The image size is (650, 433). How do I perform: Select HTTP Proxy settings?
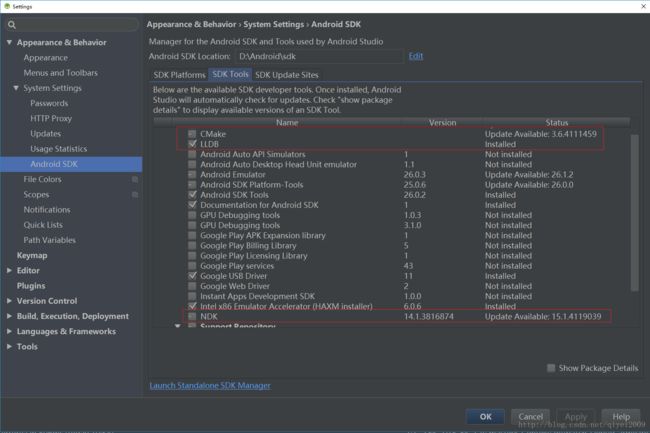click(51, 119)
